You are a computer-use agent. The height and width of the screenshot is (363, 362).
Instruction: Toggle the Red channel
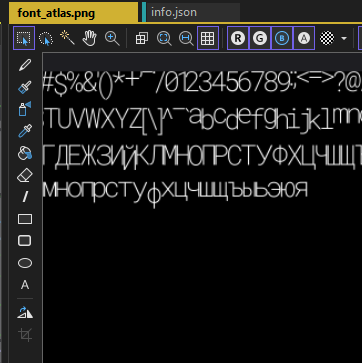[x=238, y=38]
